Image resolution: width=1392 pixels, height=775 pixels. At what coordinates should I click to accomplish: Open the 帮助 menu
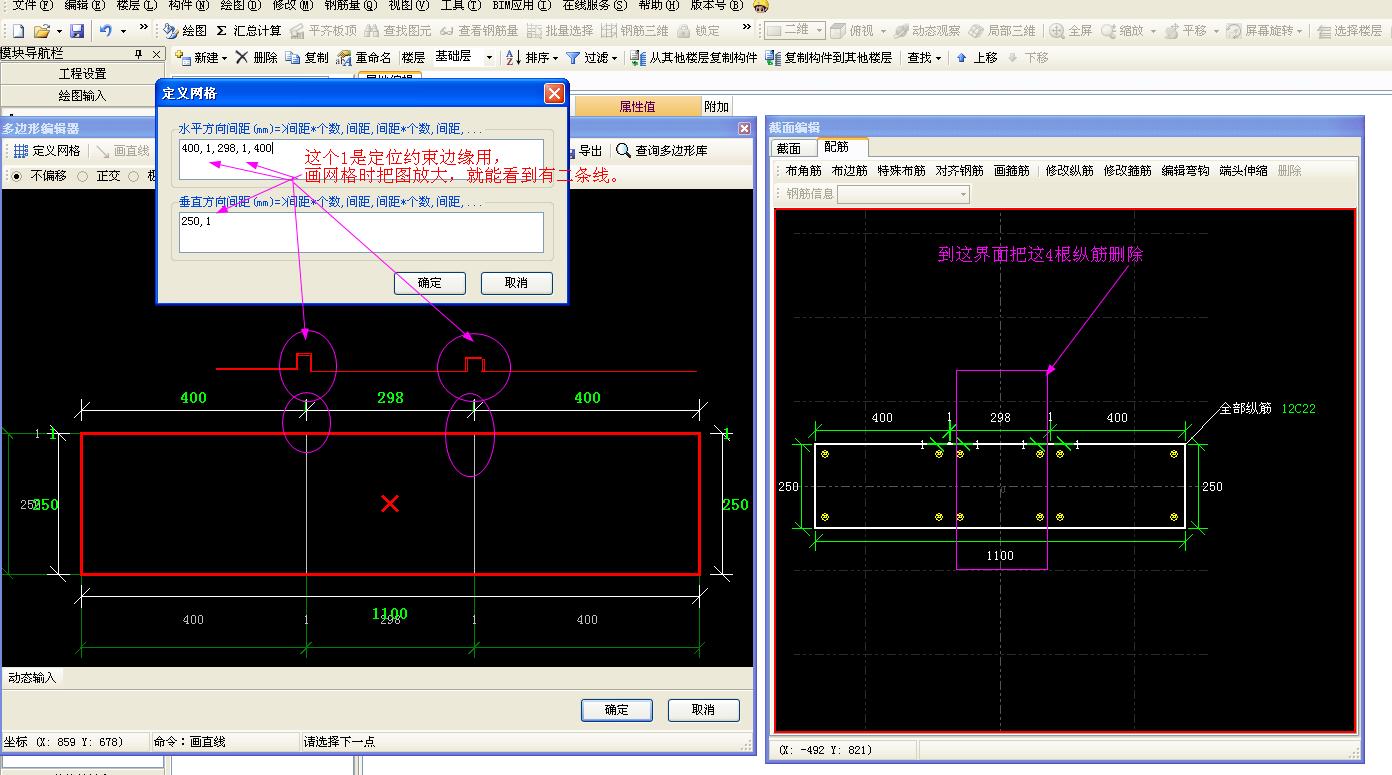point(658,6)
